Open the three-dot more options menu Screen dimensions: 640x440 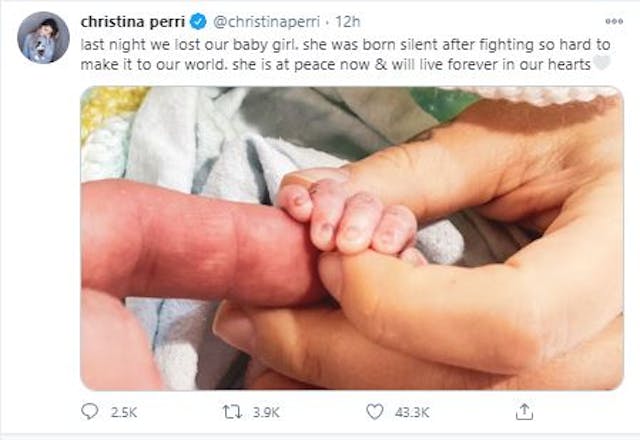(610, 21)
